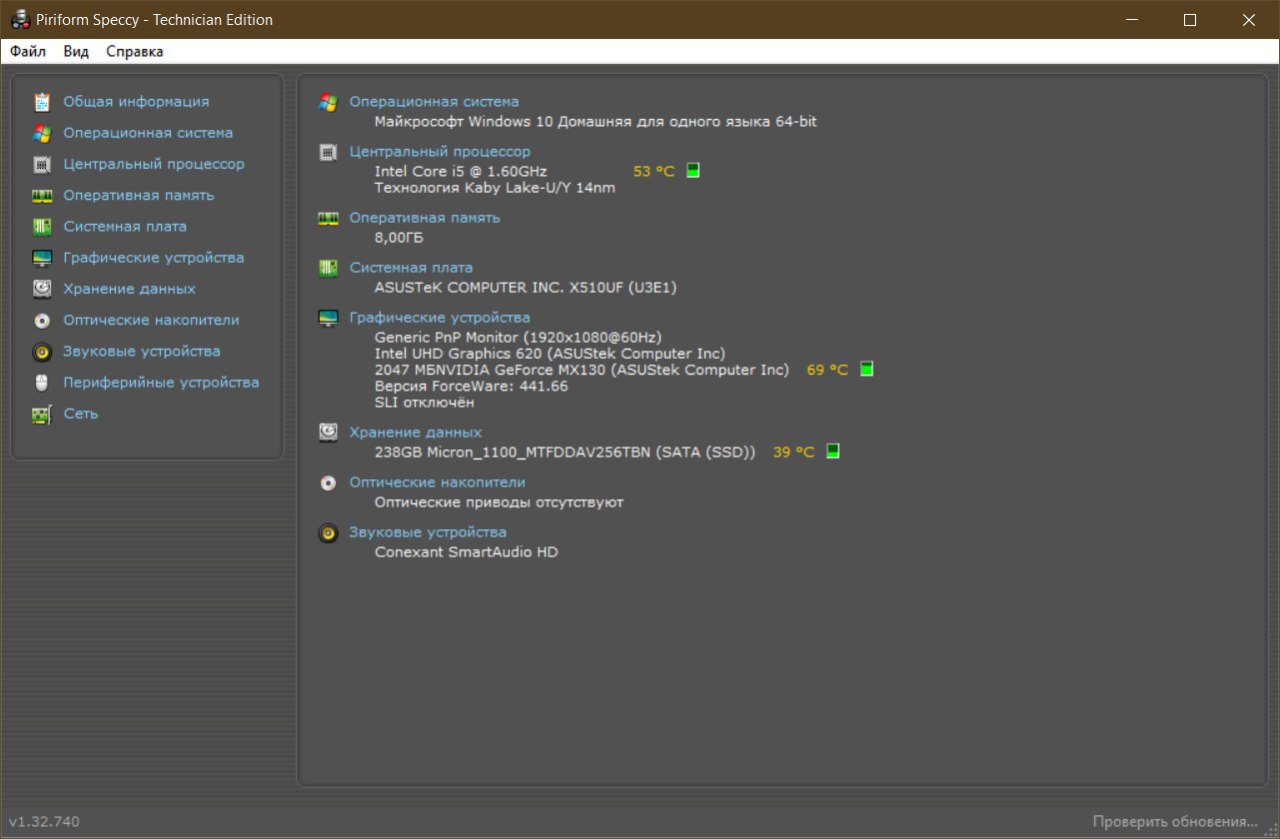The height and width of the screenshot is (839, 1280).
Task: Select Звуковые устройства in the sidebar
Action: pyautogui.click(x=142, y=351)
